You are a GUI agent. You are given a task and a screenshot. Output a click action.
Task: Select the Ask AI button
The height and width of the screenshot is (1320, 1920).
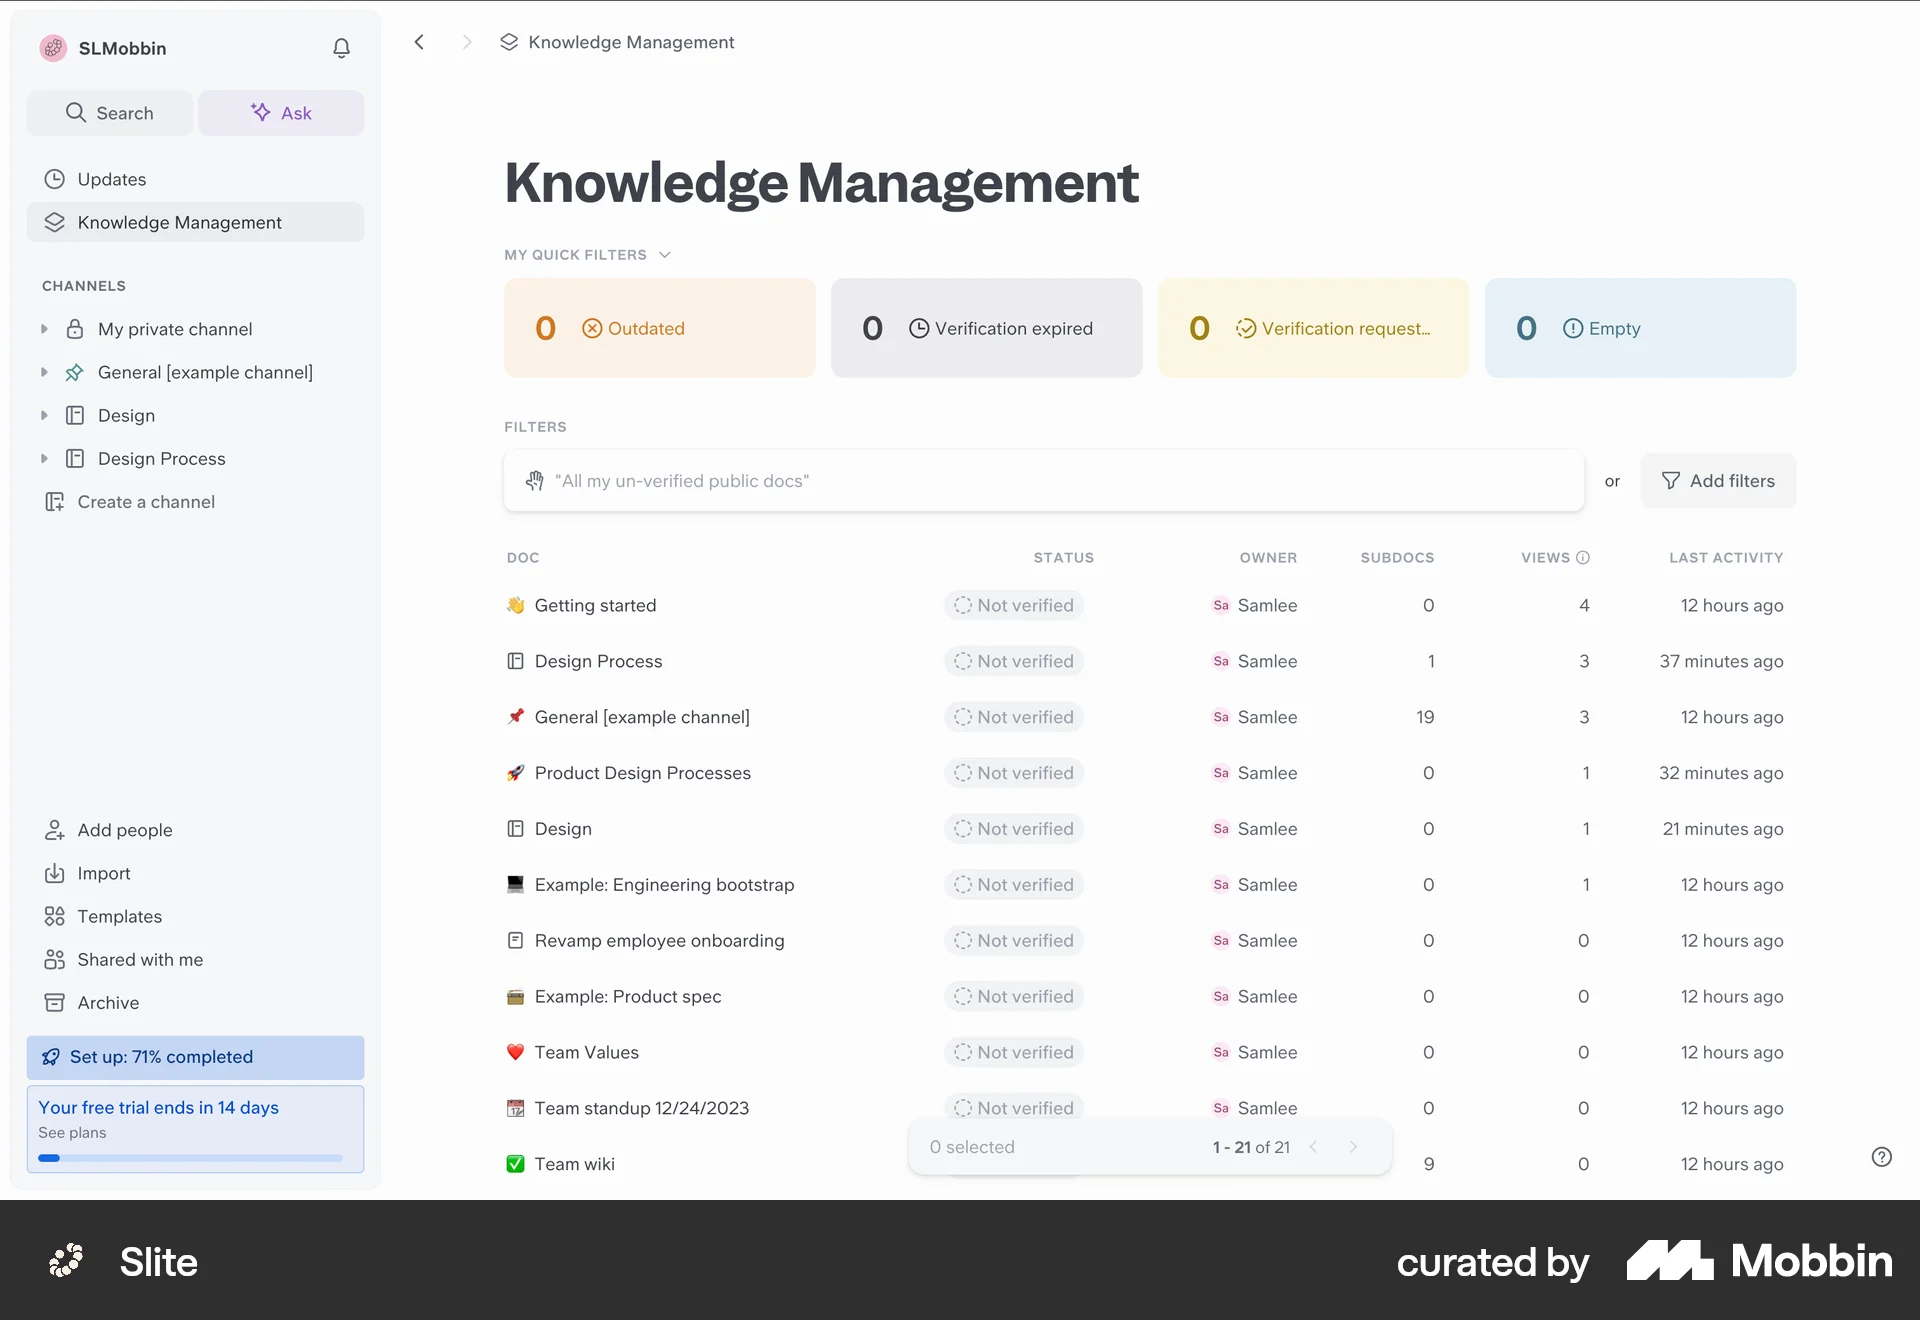(x=281, y=112)
